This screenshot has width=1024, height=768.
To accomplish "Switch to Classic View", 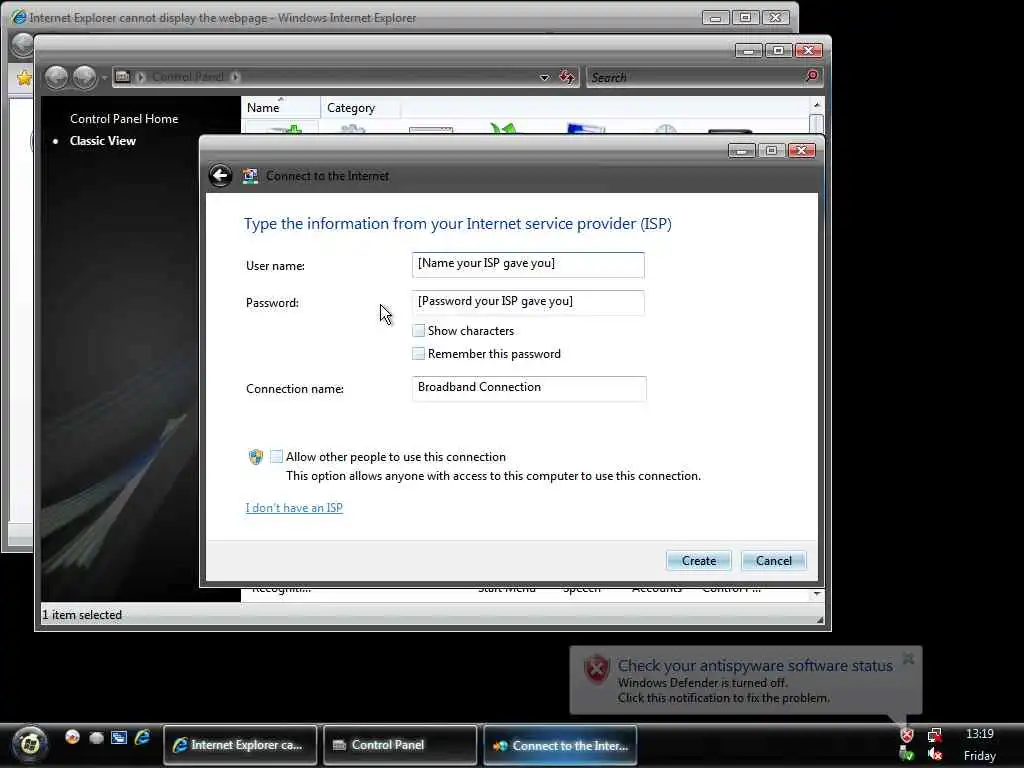I will tap(103, 140).
